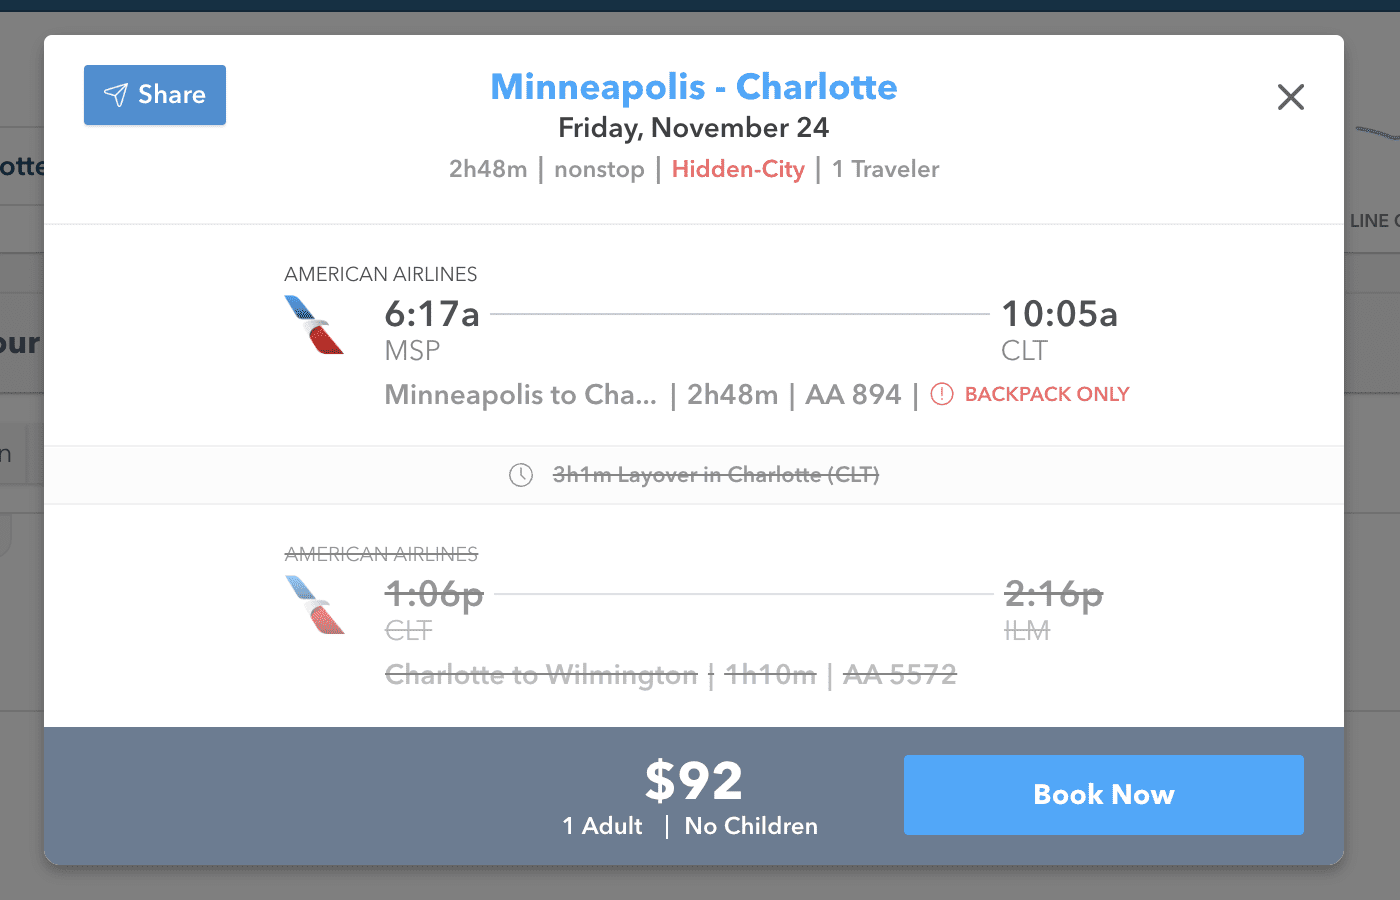Select the $92 price display
The image size is (1400, 900).
pos(694,782)
